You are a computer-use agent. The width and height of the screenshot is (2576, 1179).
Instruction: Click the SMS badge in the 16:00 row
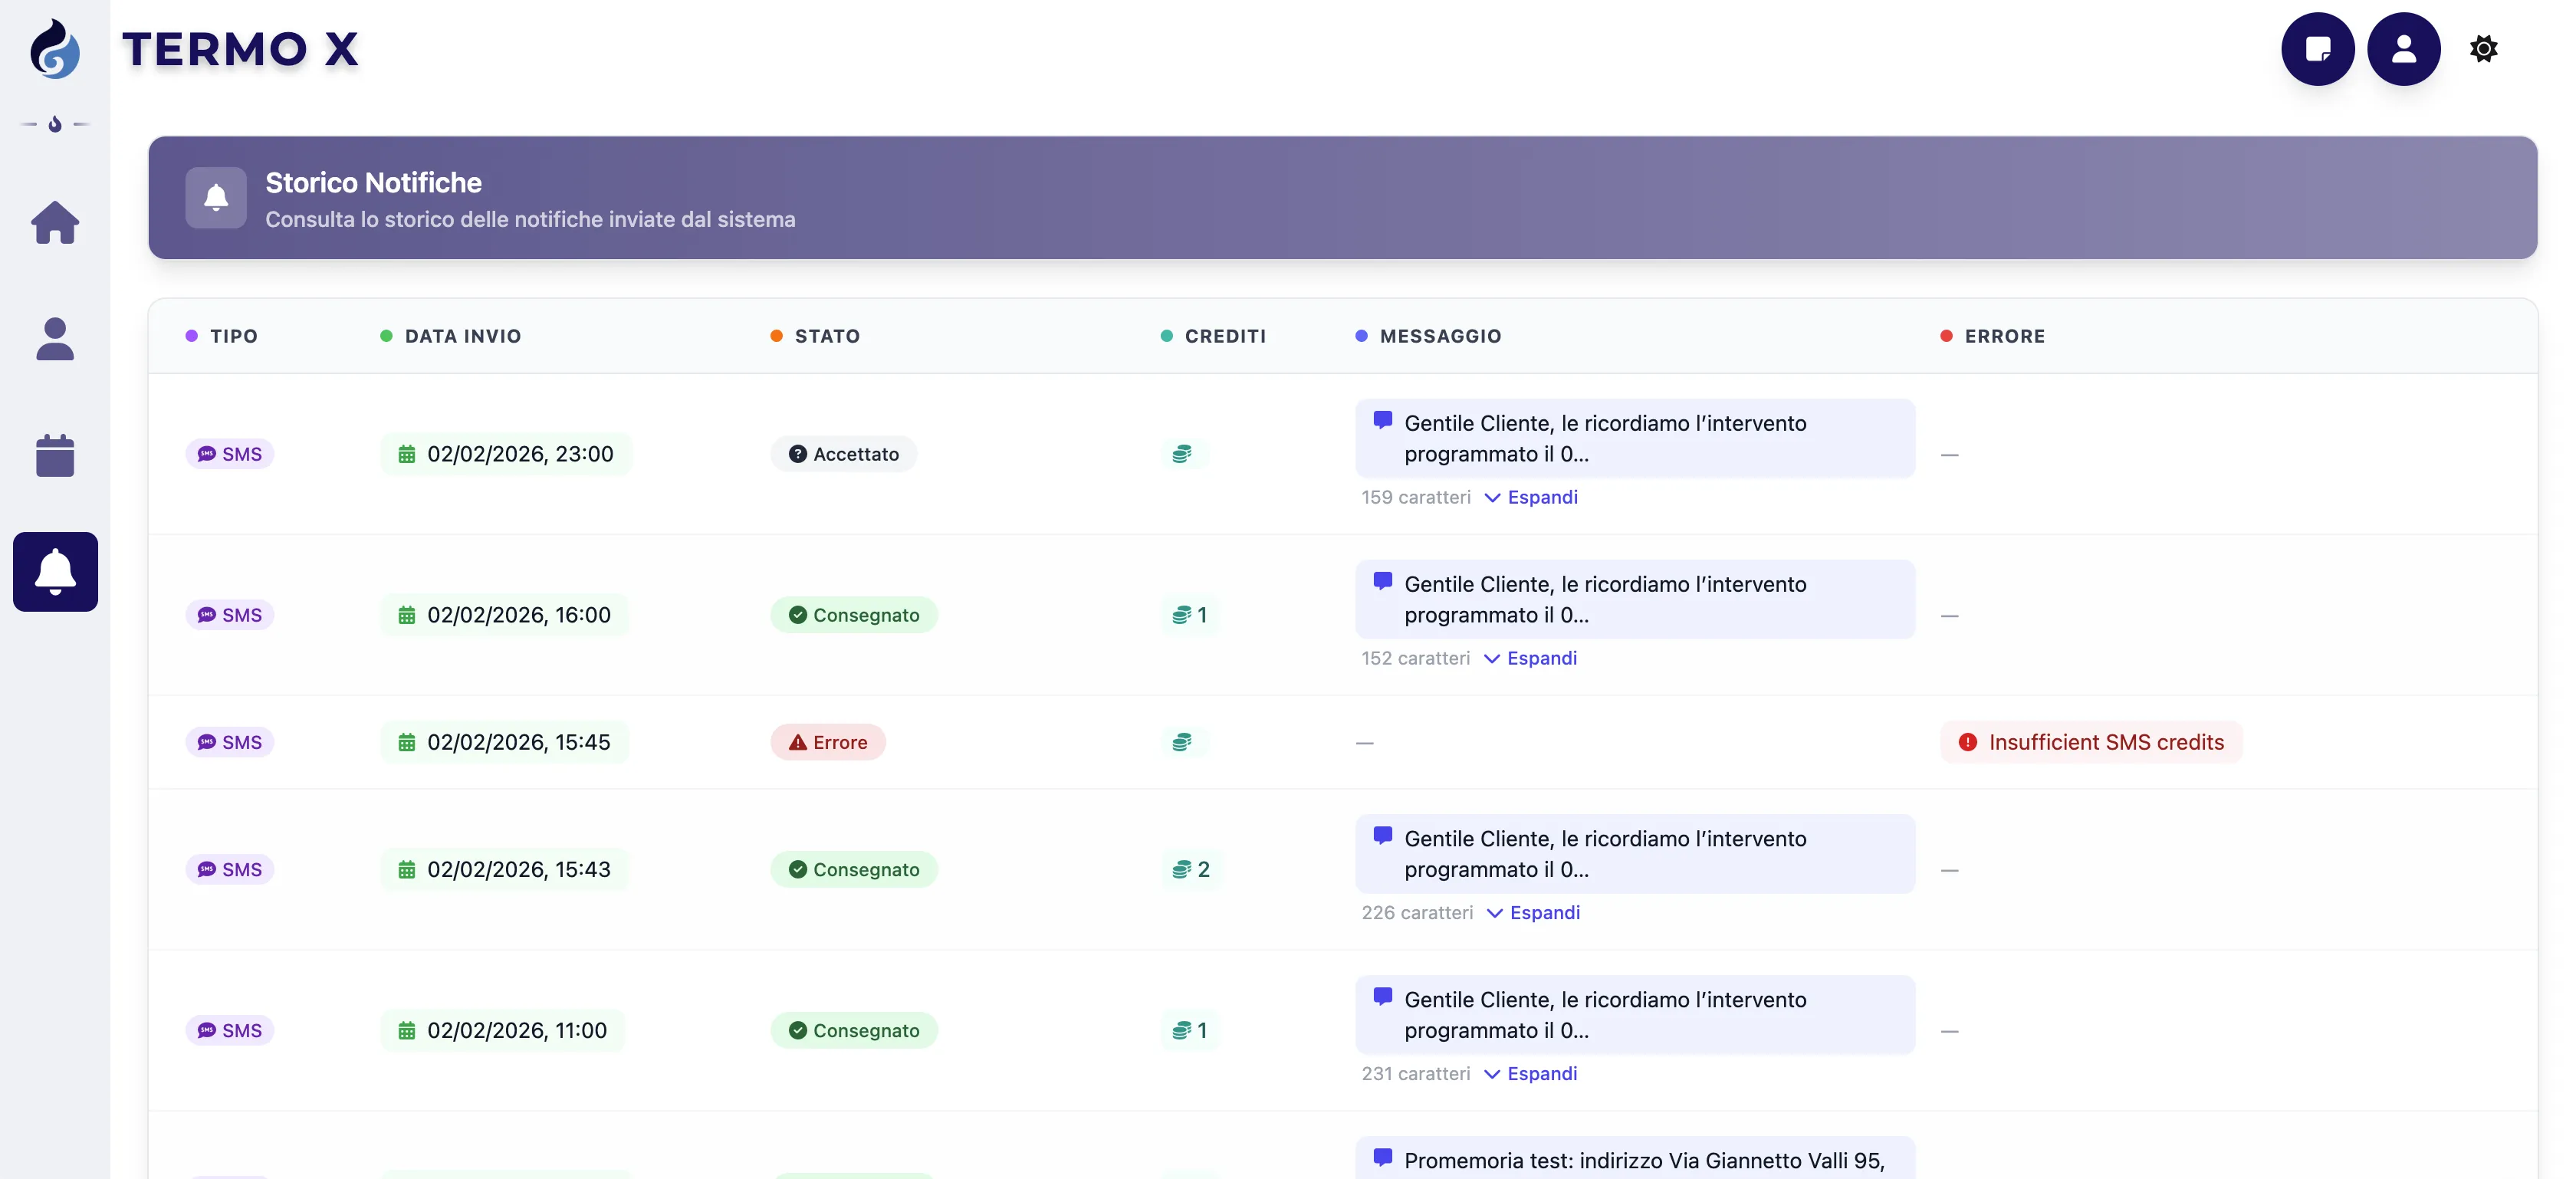[230, 615]
